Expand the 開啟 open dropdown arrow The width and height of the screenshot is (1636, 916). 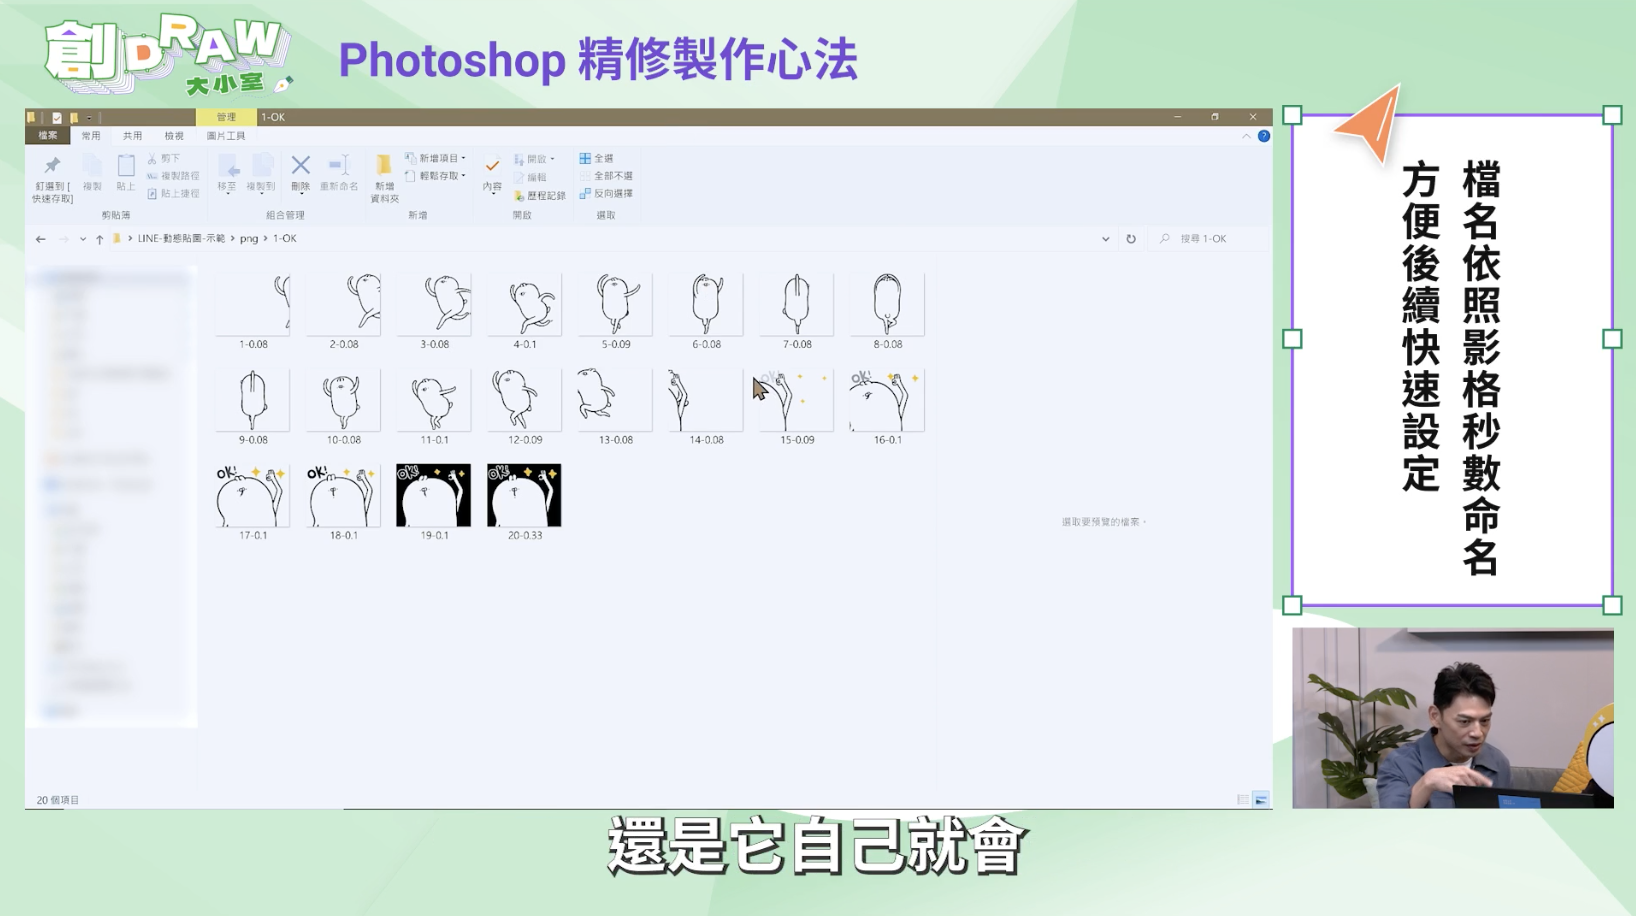click(552, 159)
